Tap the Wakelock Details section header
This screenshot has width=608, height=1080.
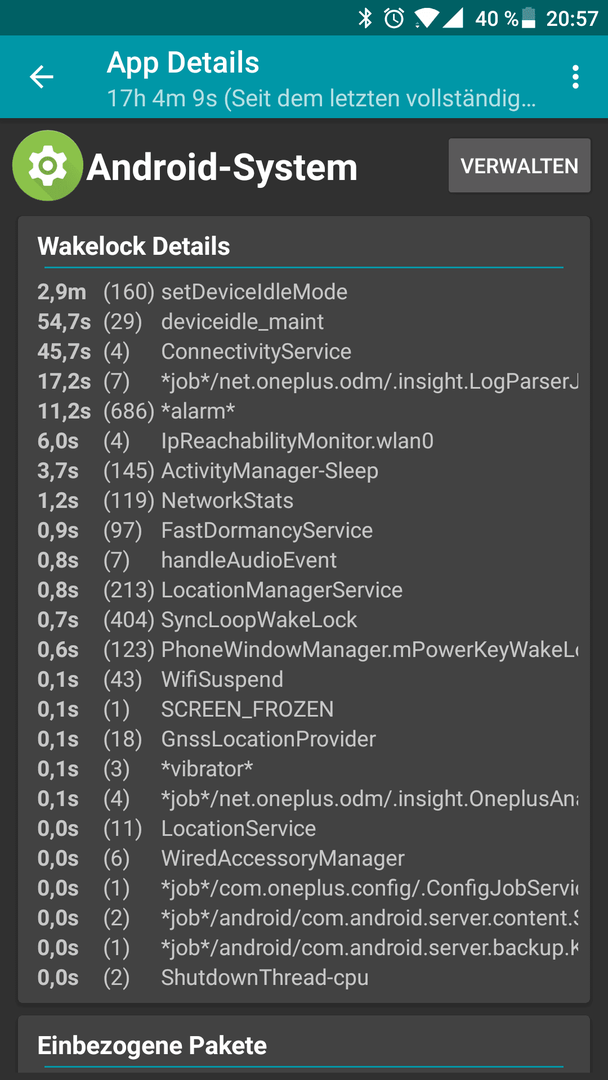(x=134, y=246)
